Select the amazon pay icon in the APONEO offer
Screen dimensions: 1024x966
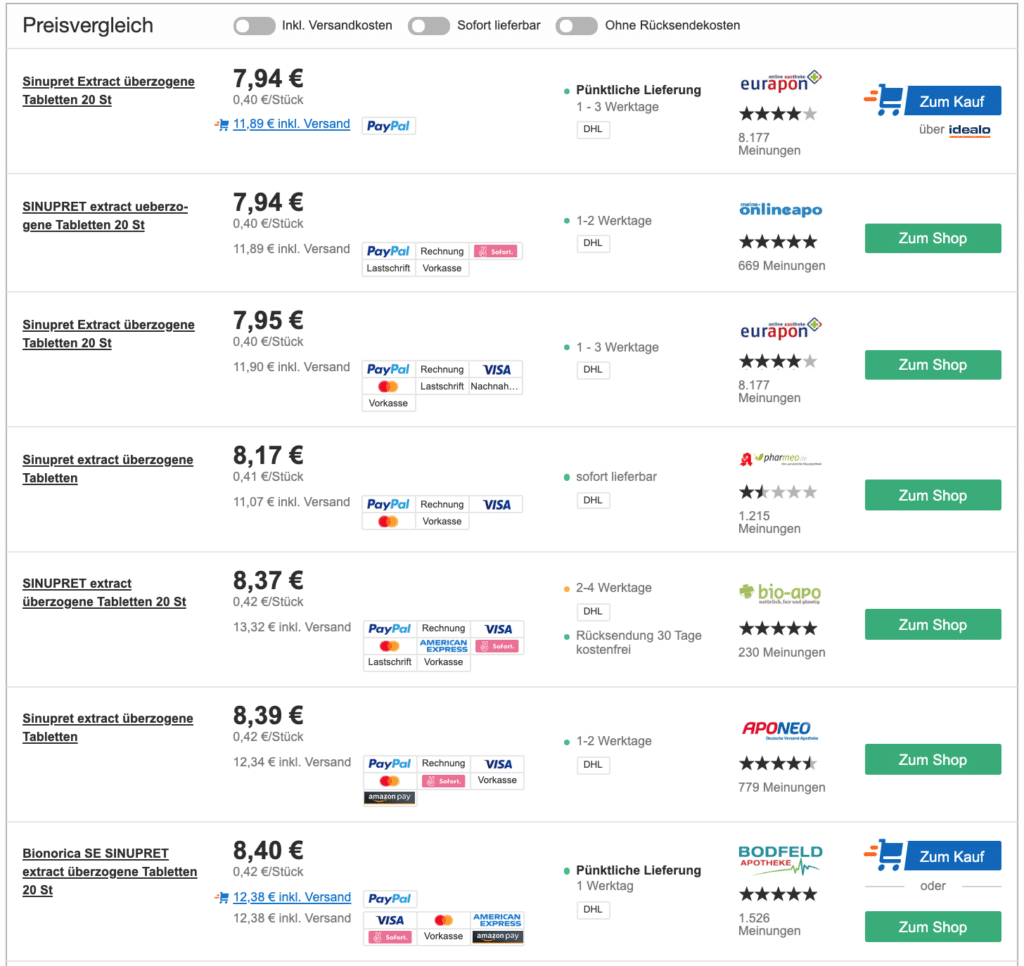(390, 797)
